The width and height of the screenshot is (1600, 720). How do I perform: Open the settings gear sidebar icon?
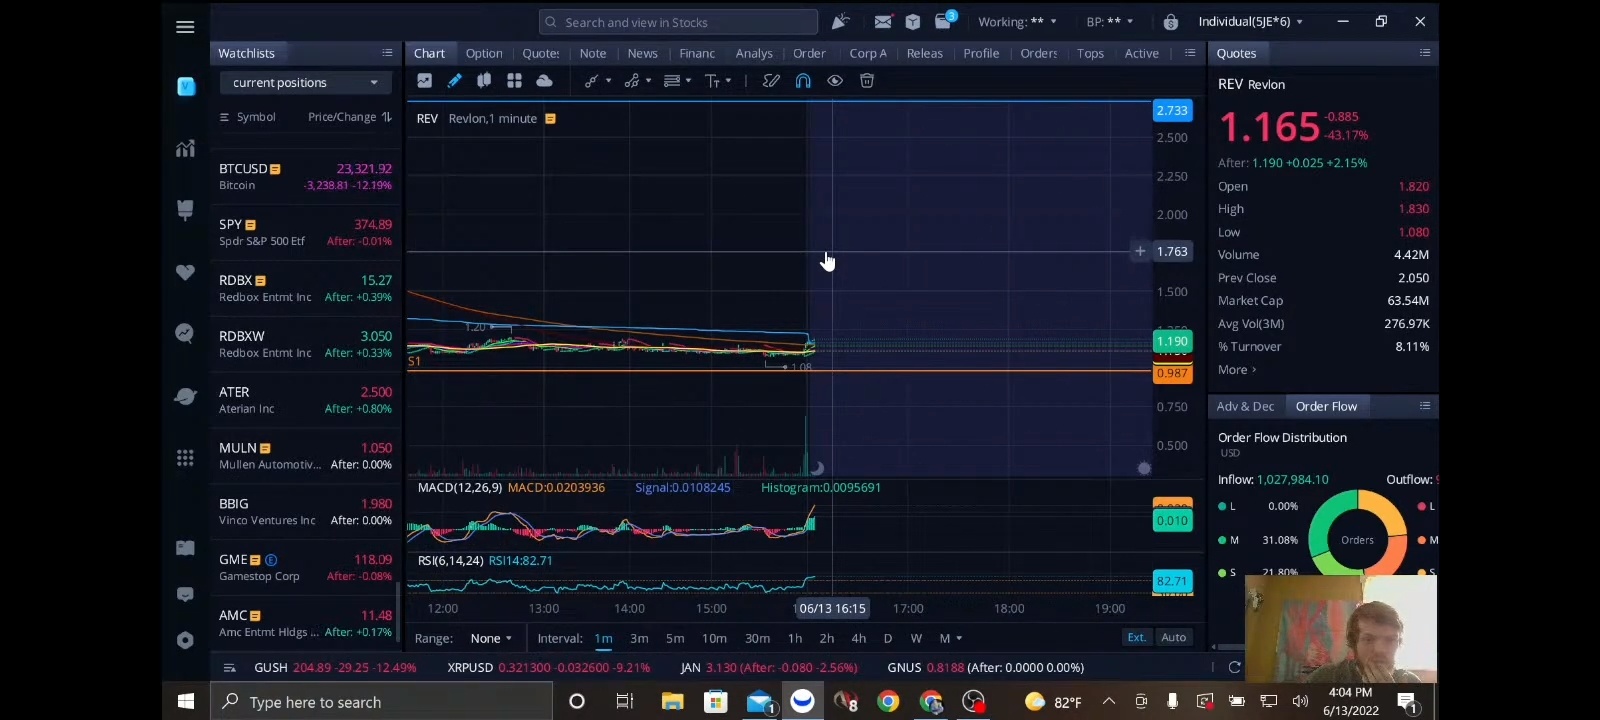coord(185,640)
